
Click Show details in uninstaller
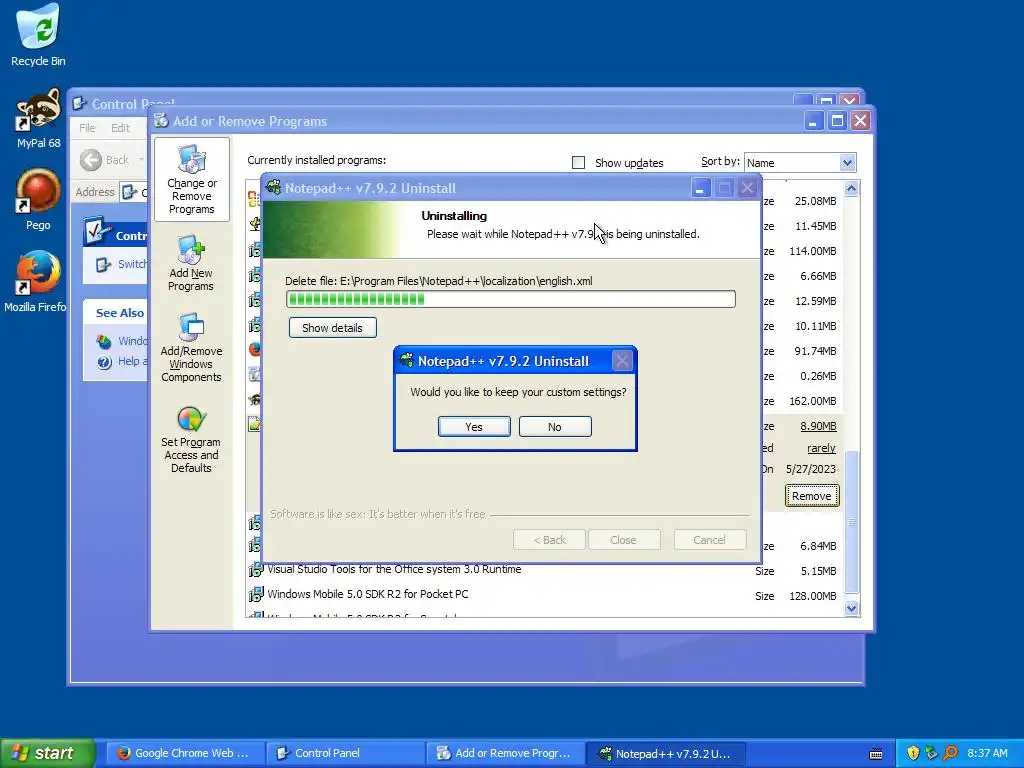pyautogui.click(x=332, y=328)
